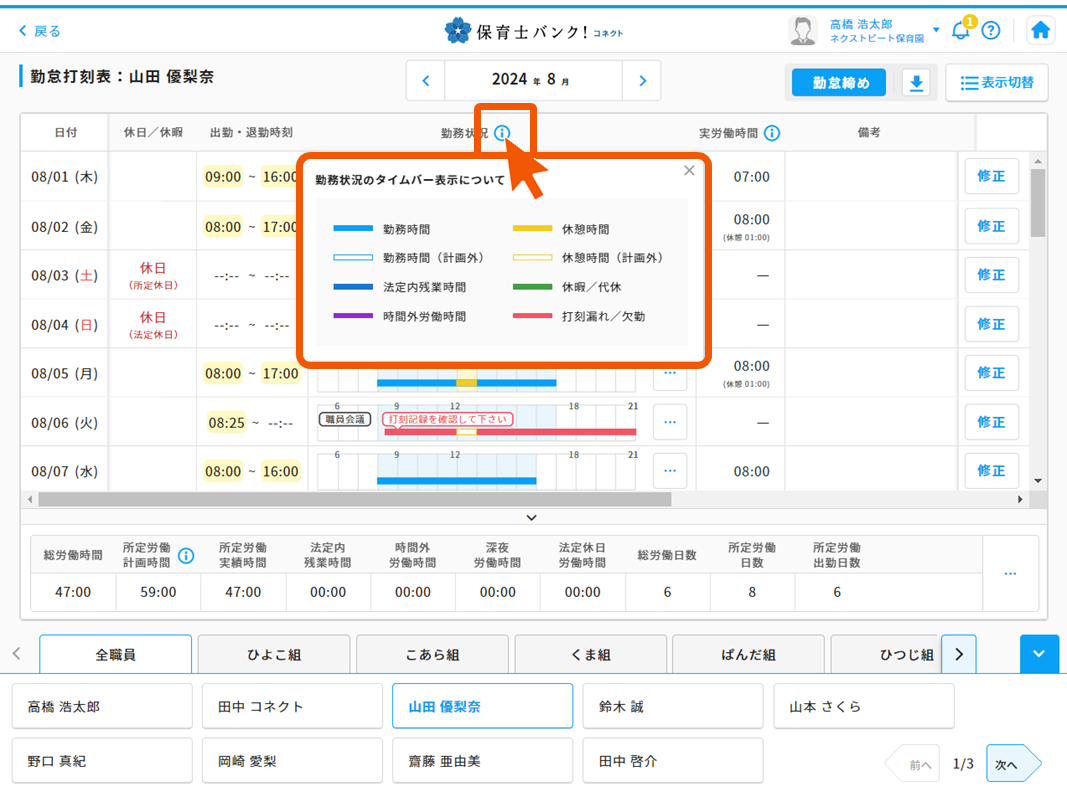
Task: Open the blue chevron below the class tabs
Action: pyautogui.click(x=1039, y=653)
